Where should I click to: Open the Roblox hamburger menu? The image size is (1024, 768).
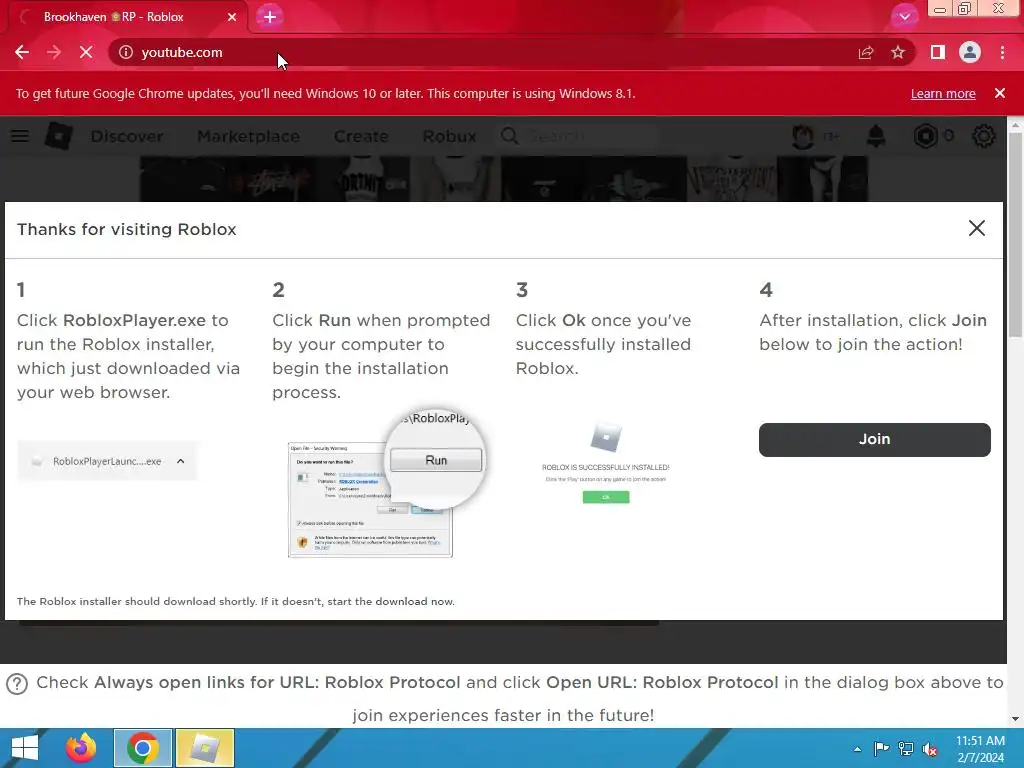click(20, 136)
